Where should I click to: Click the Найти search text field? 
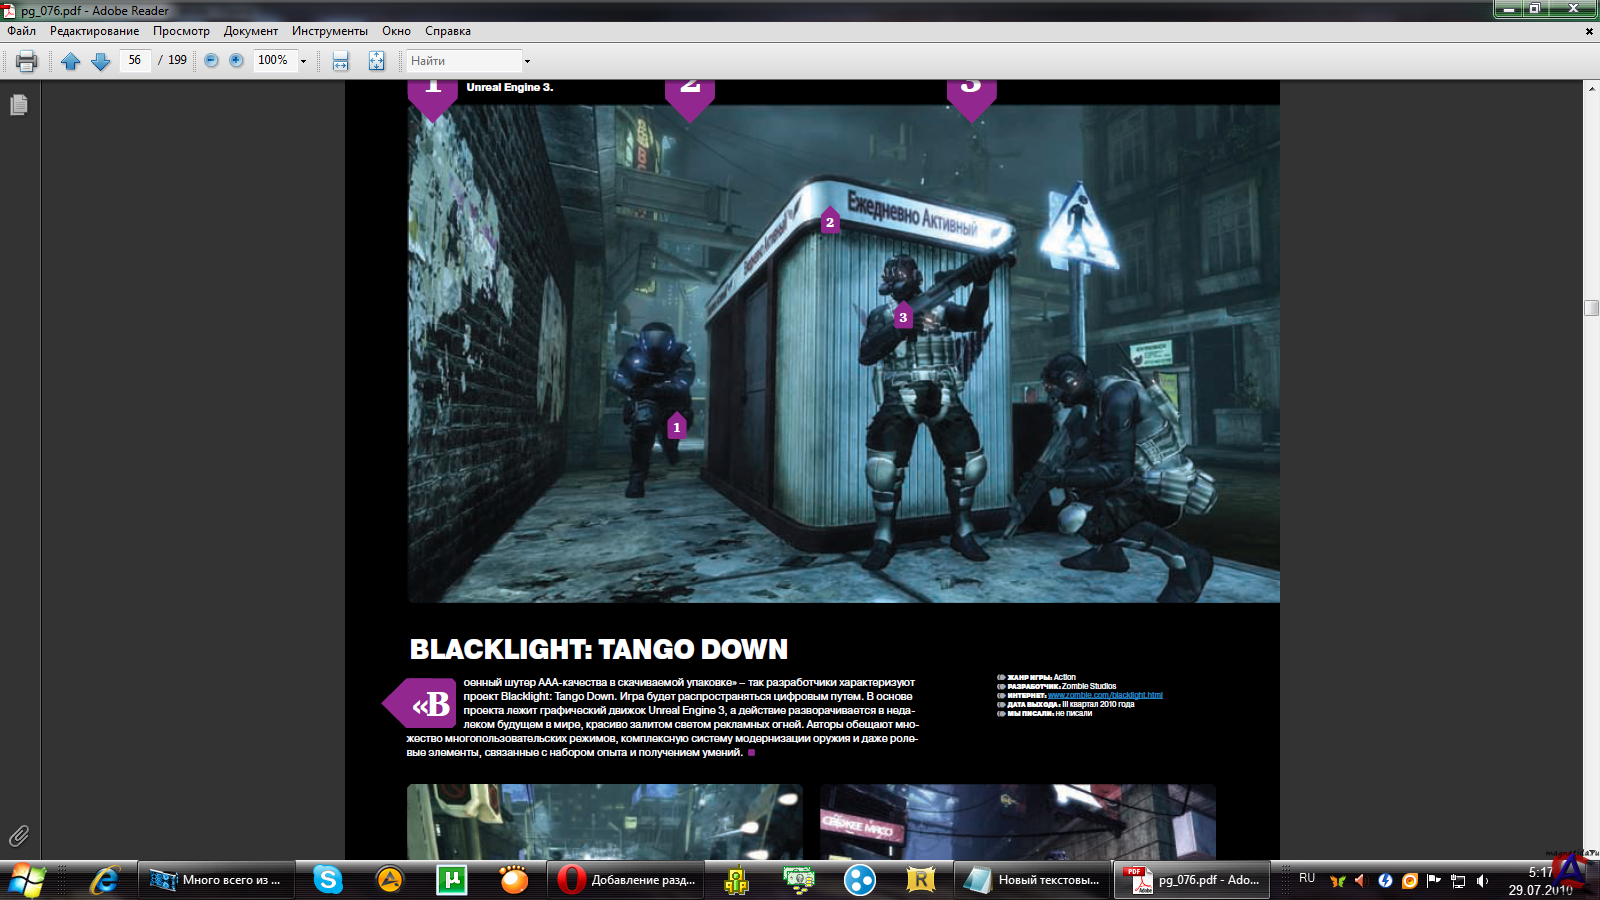click(x=463, y=61)
